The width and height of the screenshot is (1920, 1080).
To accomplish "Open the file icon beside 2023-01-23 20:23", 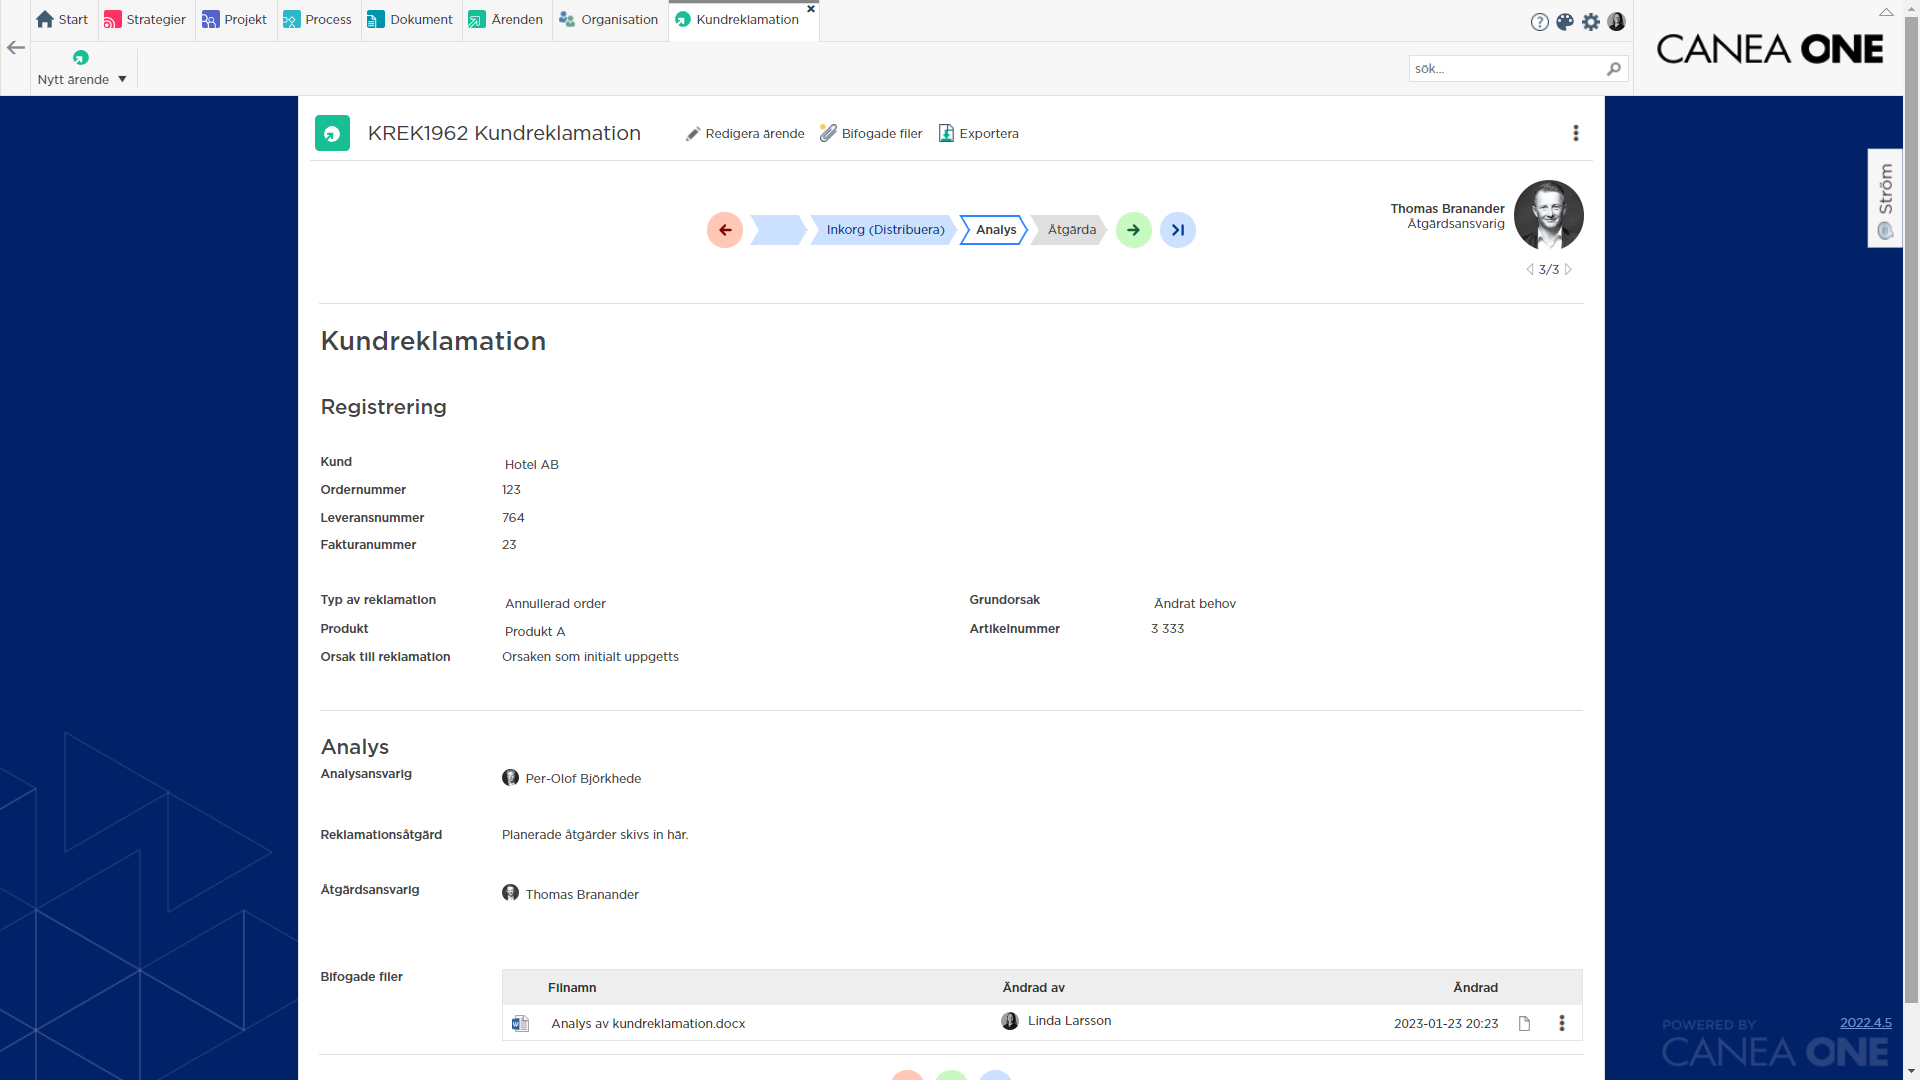I will (1524, 1023).
